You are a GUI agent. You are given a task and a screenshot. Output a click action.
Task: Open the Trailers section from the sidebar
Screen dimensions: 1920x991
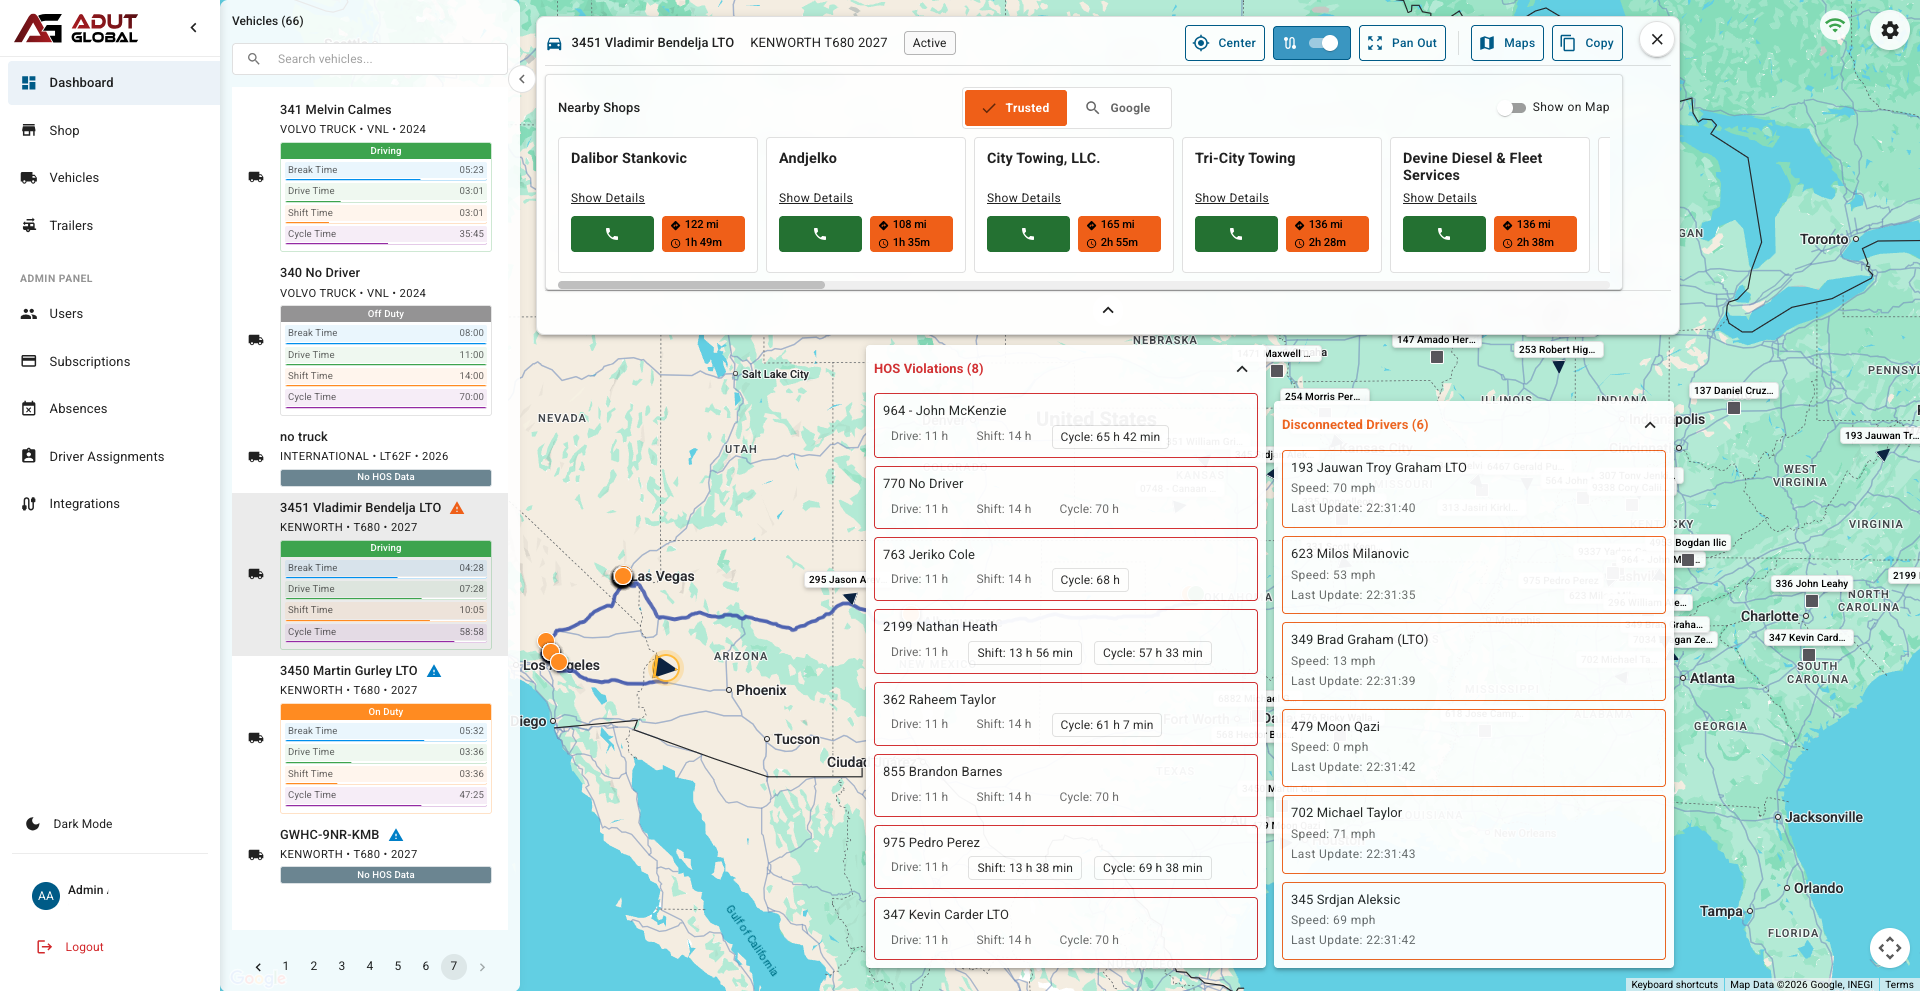(x=71, y=225)
